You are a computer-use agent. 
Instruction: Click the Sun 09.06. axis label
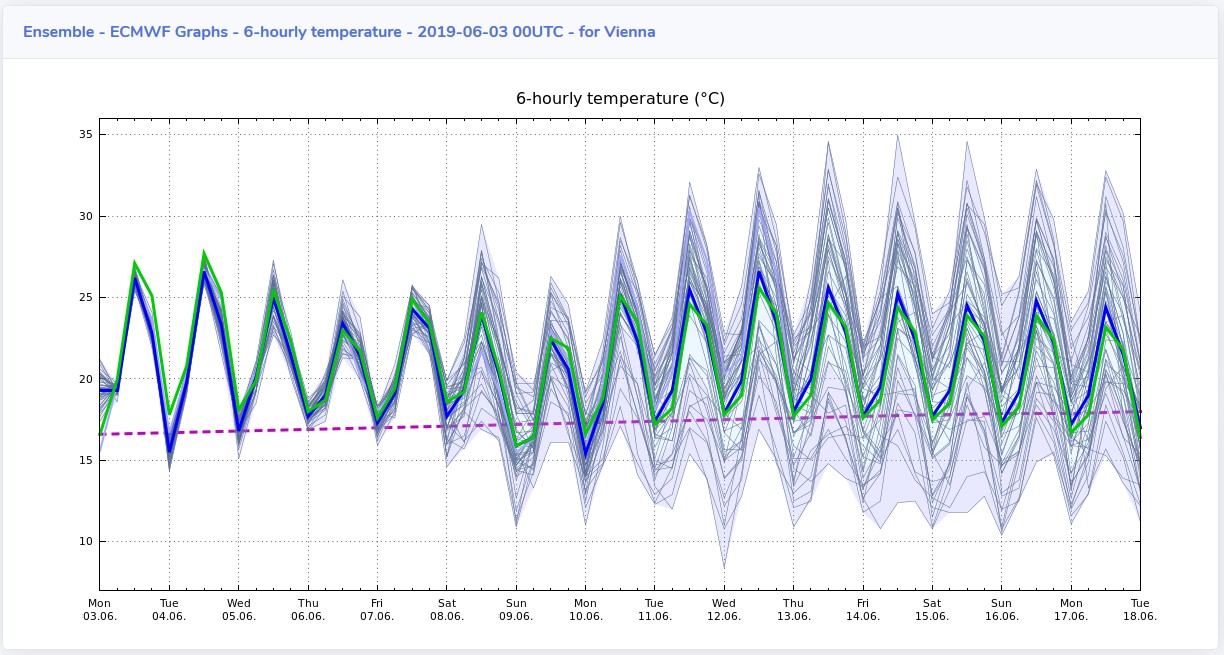click(x=516, y=610)
